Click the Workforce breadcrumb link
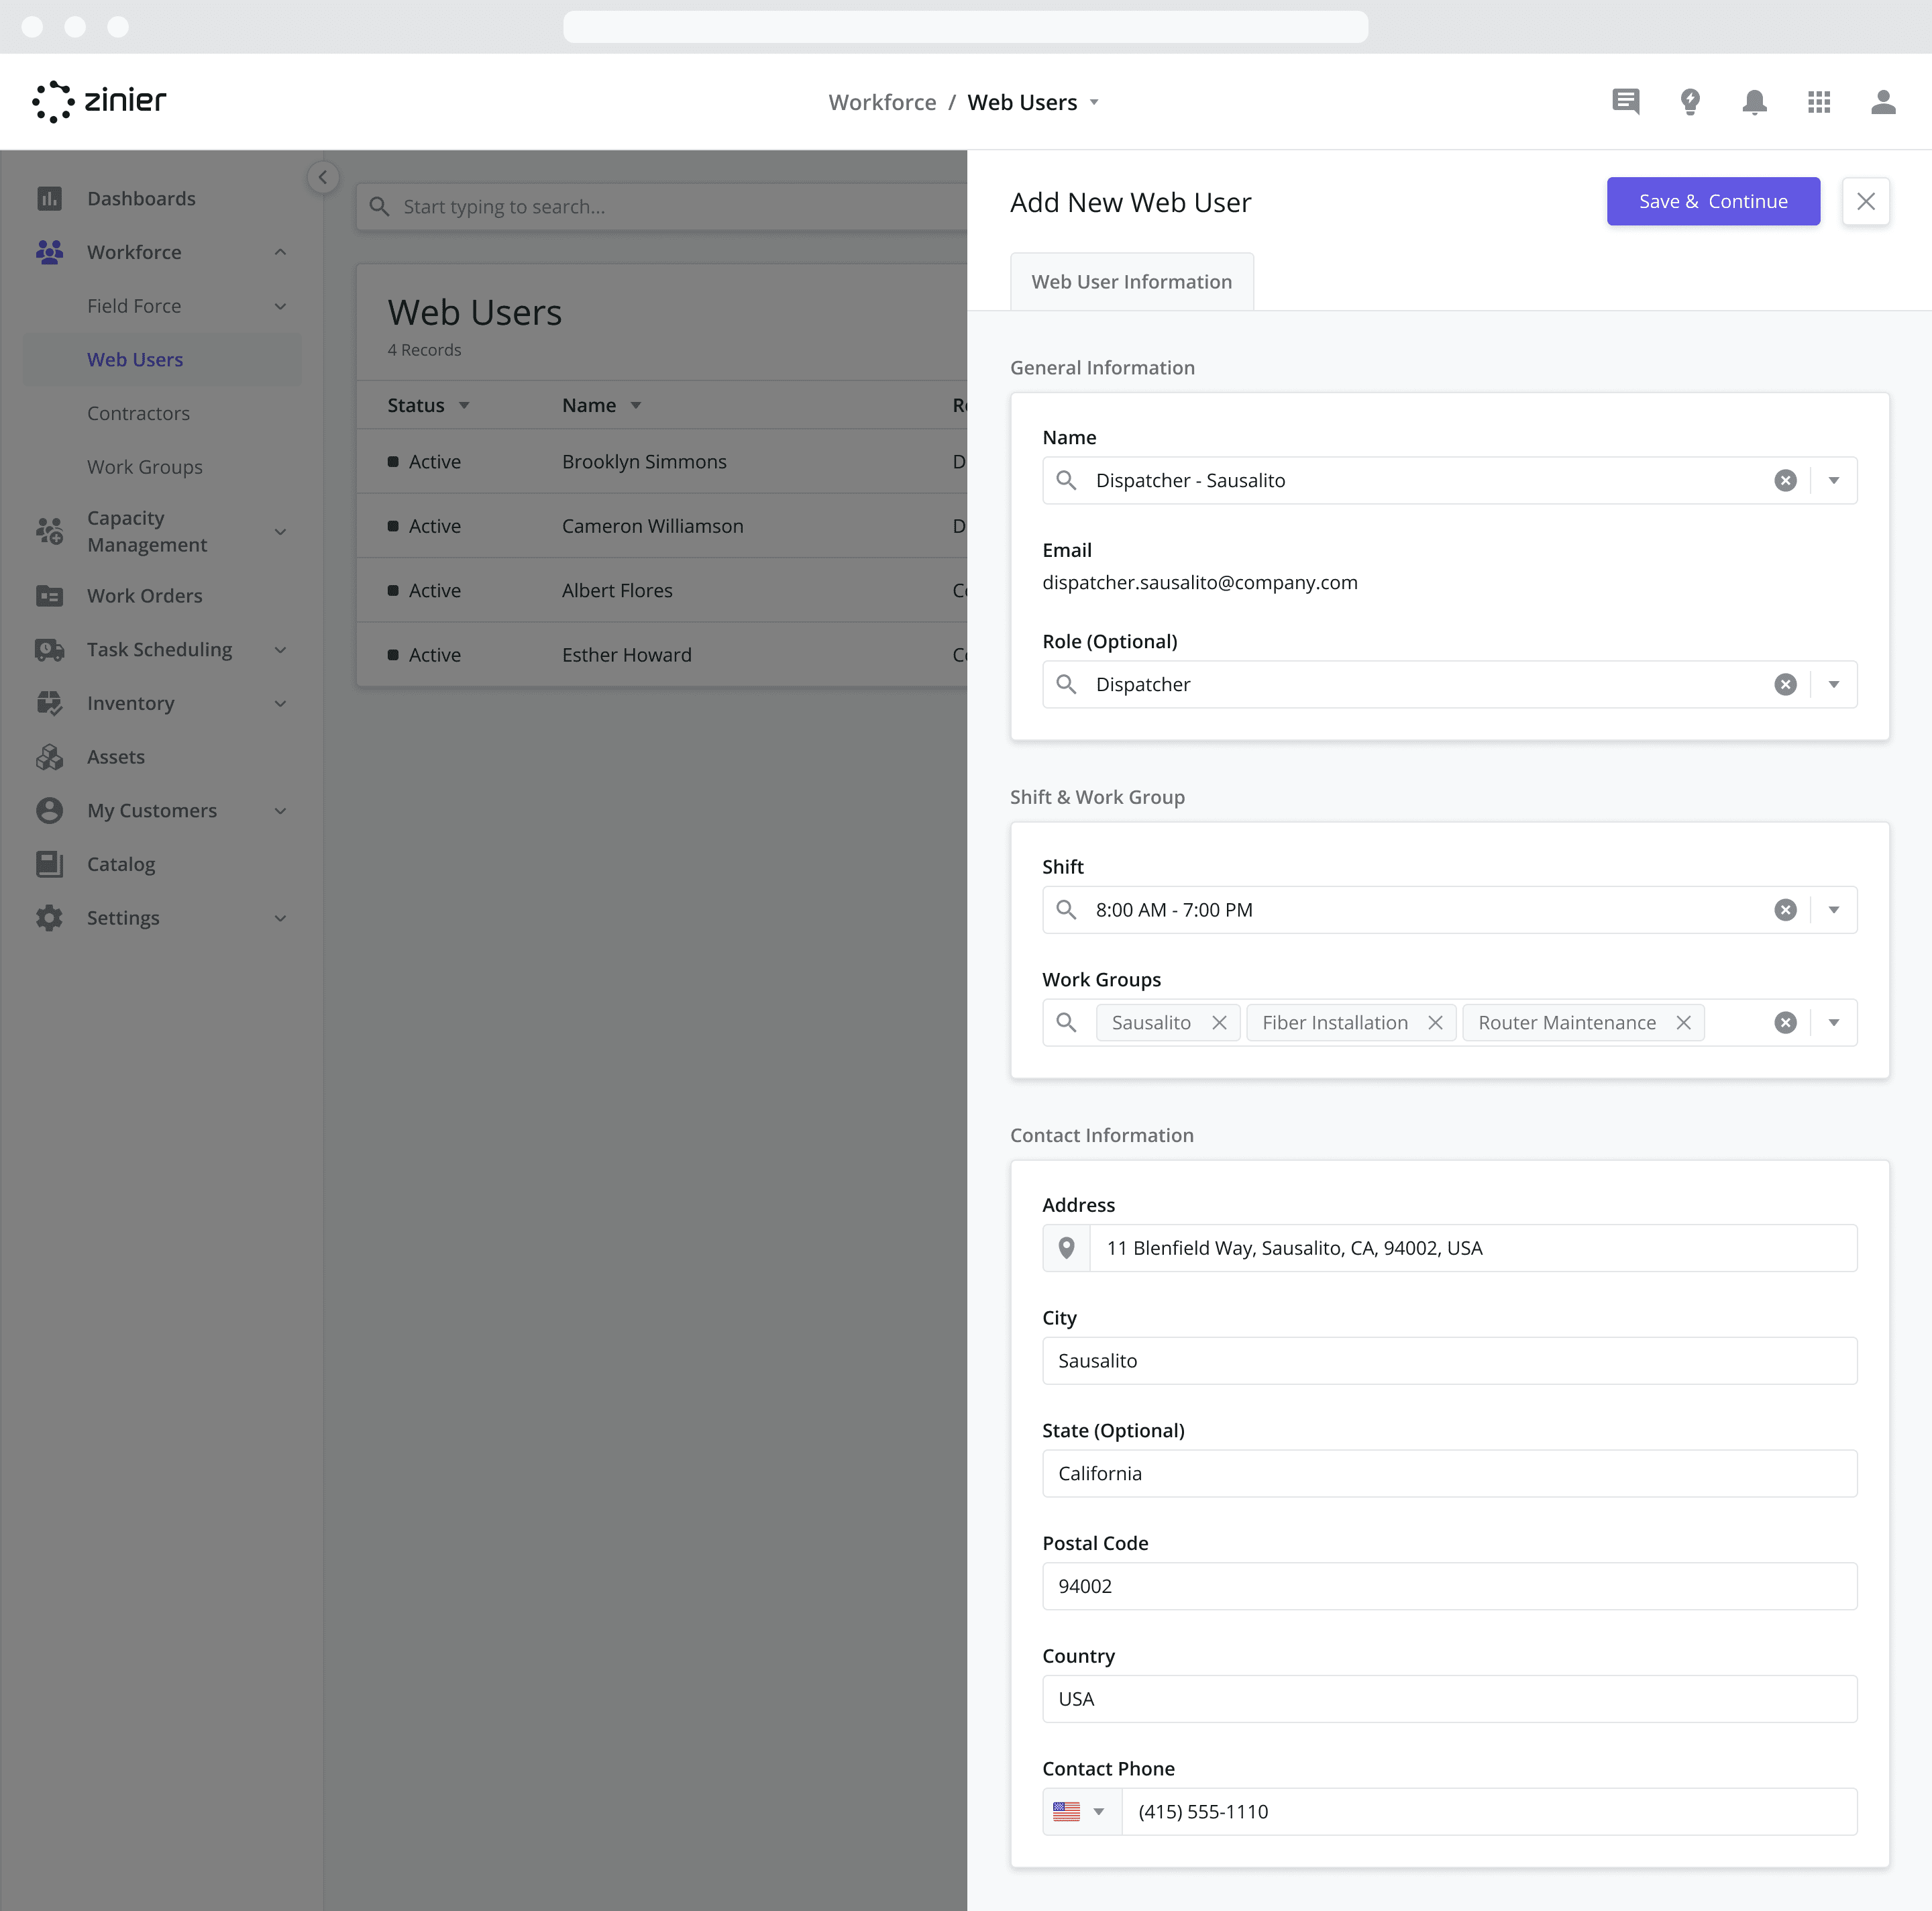 click(x=882, y=102)
